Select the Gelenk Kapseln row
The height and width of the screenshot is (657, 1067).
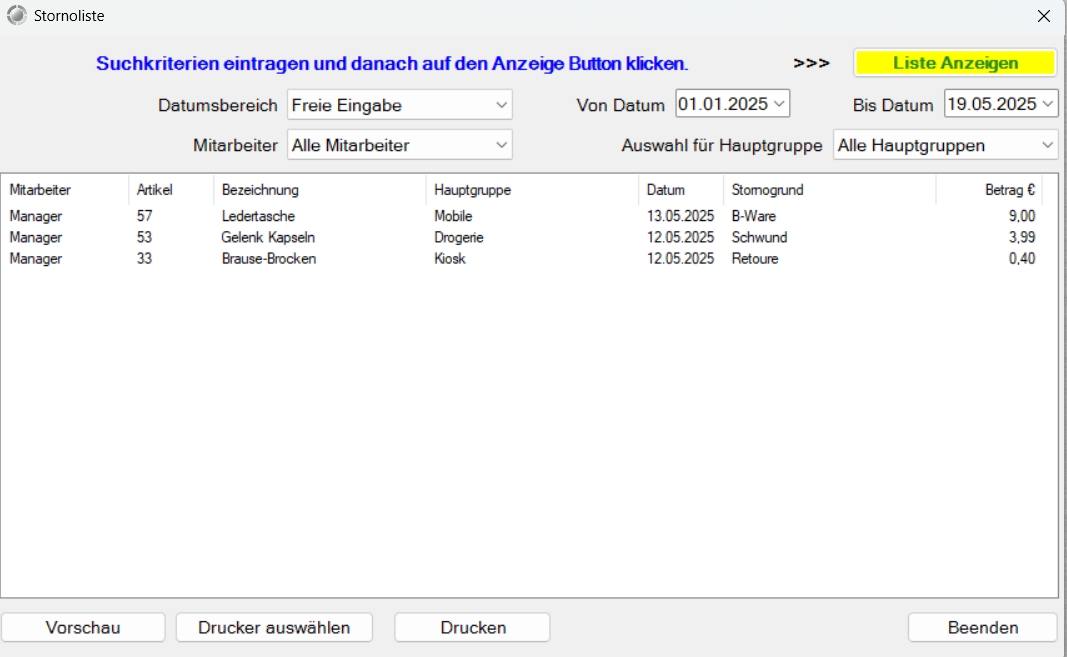point(267,238)
